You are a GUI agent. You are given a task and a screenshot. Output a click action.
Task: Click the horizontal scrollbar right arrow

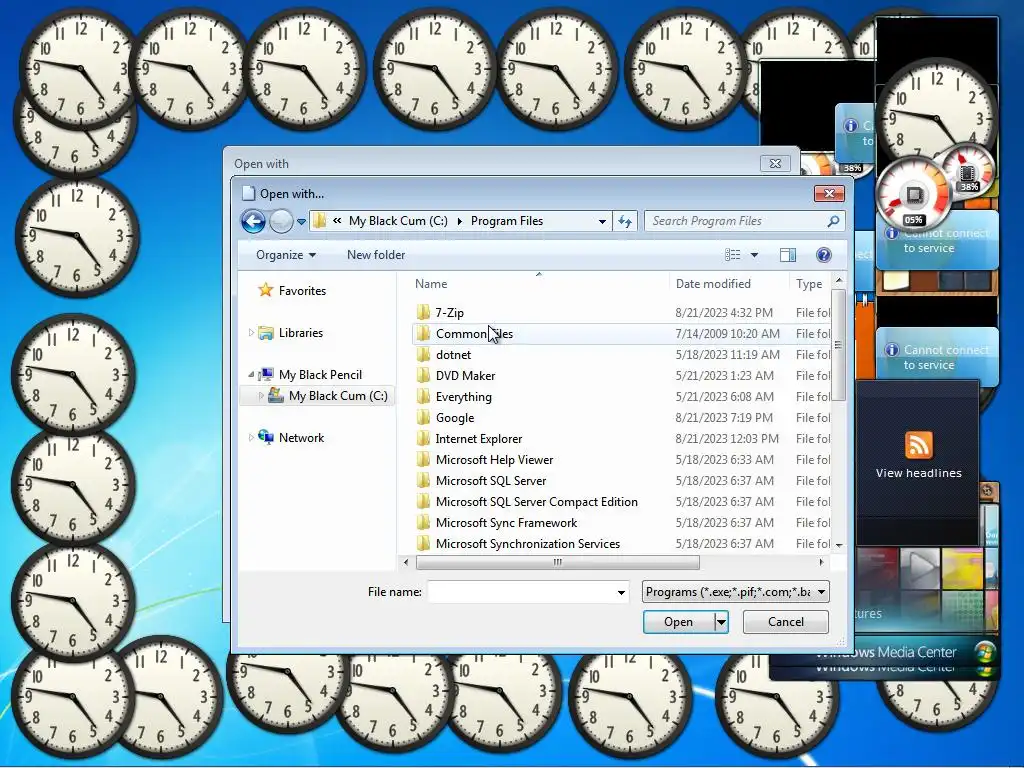point(822,562)
